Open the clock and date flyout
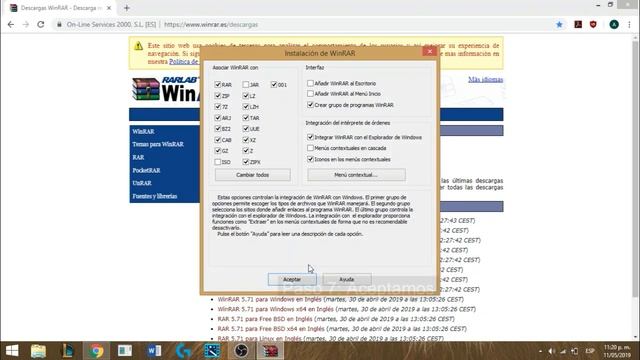Screen dimensions: 640x360 point(617,351)
